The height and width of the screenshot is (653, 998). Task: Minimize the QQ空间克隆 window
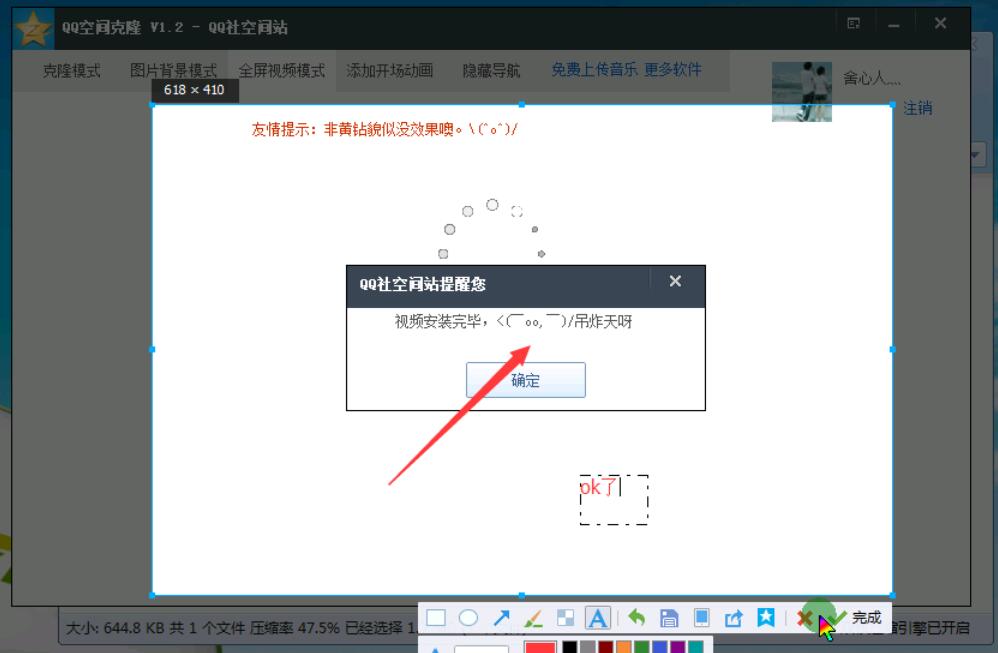894,25
